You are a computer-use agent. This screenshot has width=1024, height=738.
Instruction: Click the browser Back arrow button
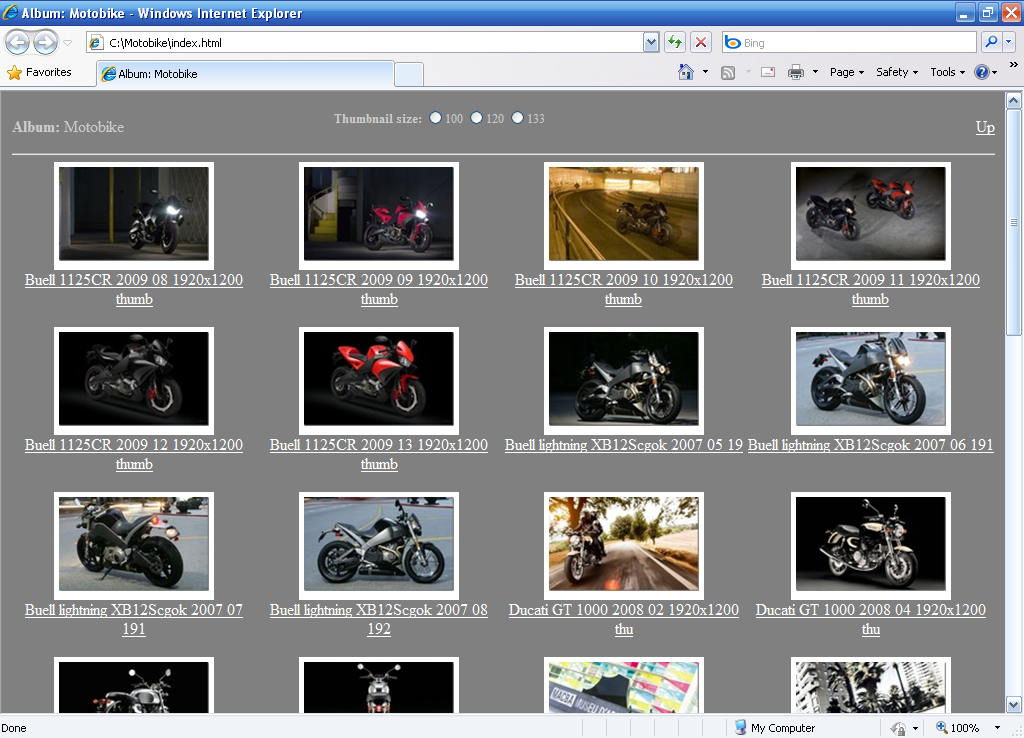pyautogui.click(x=18, y=43)
